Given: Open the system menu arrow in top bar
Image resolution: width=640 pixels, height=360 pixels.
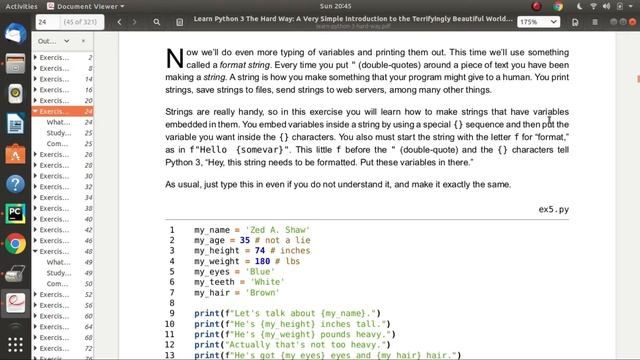Looking at the screenshot, I should pyautogui.click(x=631, y=6).
